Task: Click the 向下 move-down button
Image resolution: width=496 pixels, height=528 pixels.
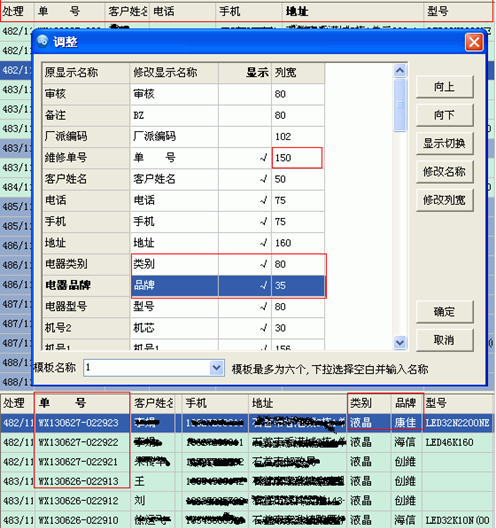Action: [x=444, y=115]
